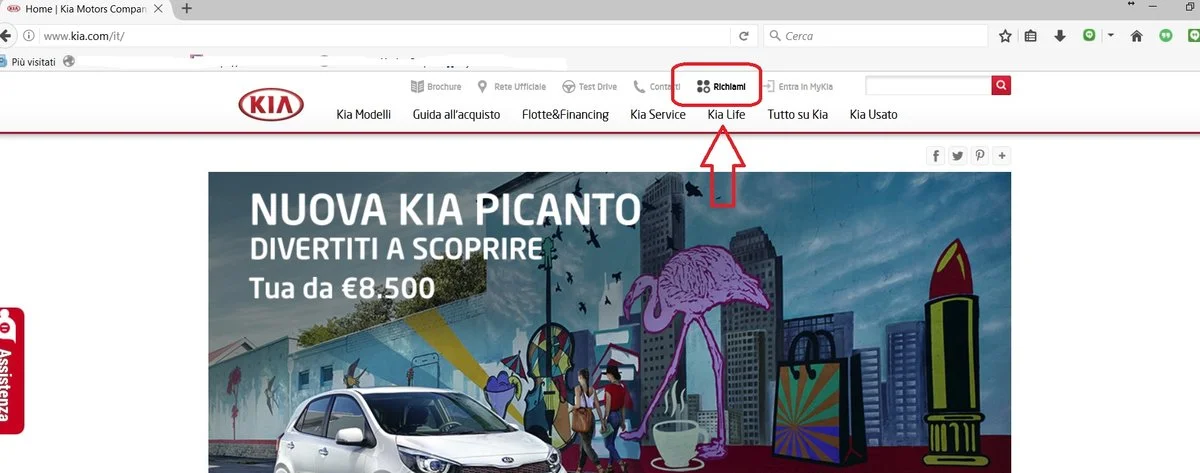Click the plus more-sharing icon

1002,155
